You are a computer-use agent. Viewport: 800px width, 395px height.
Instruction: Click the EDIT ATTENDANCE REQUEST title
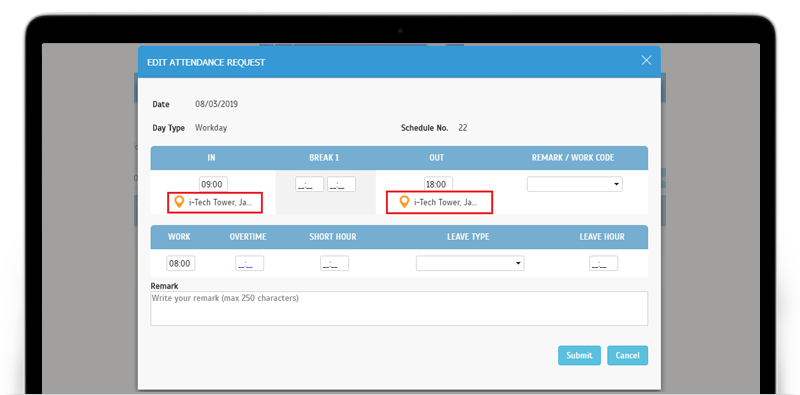coord(206,62)
